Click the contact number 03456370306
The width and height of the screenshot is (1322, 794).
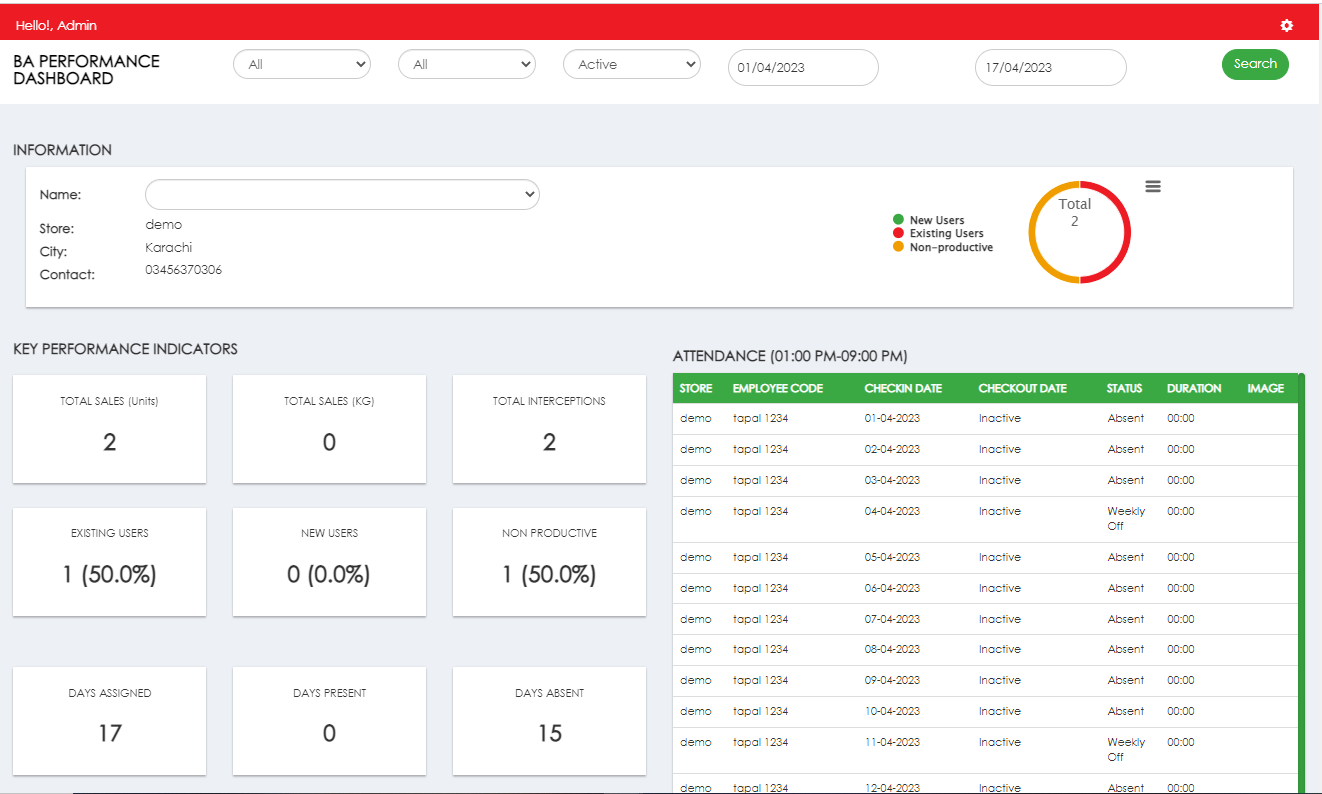pos(184,270)
